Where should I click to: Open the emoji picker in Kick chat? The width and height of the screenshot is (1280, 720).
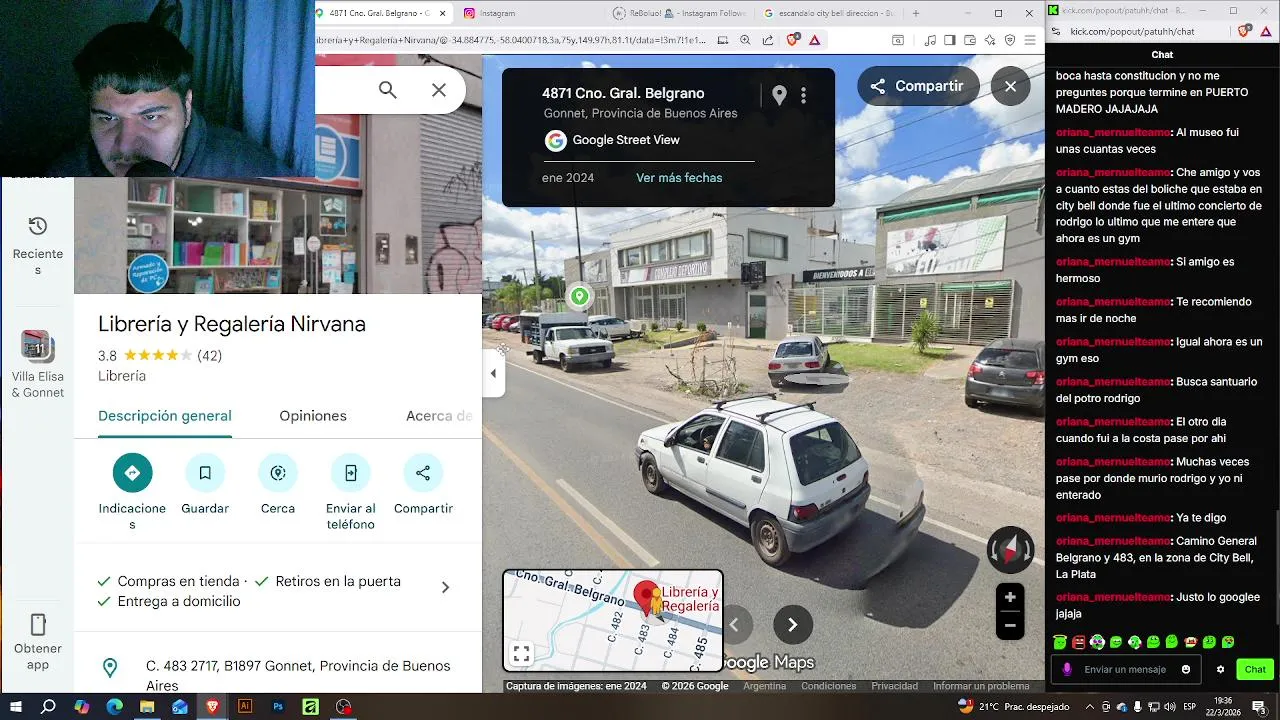click(x=1186, y=669)
